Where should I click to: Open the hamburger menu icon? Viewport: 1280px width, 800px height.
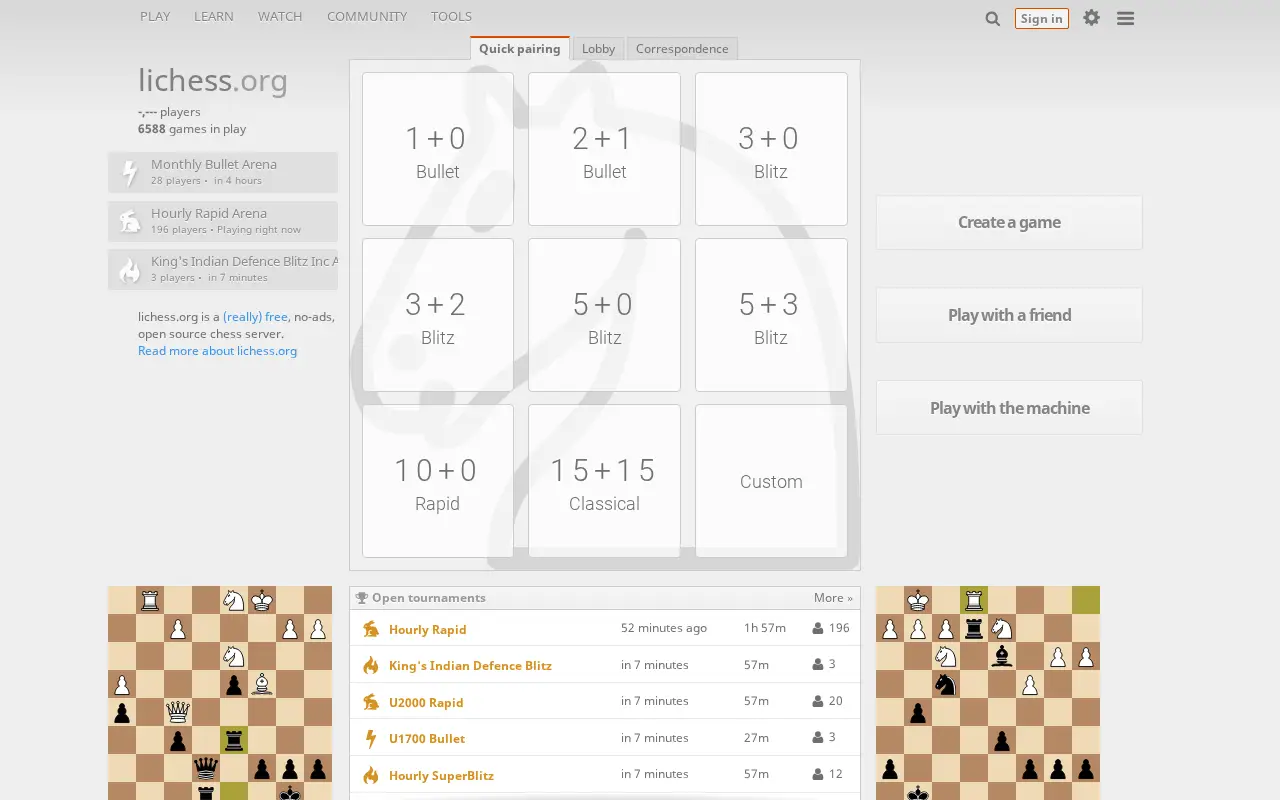[1125, 18]
